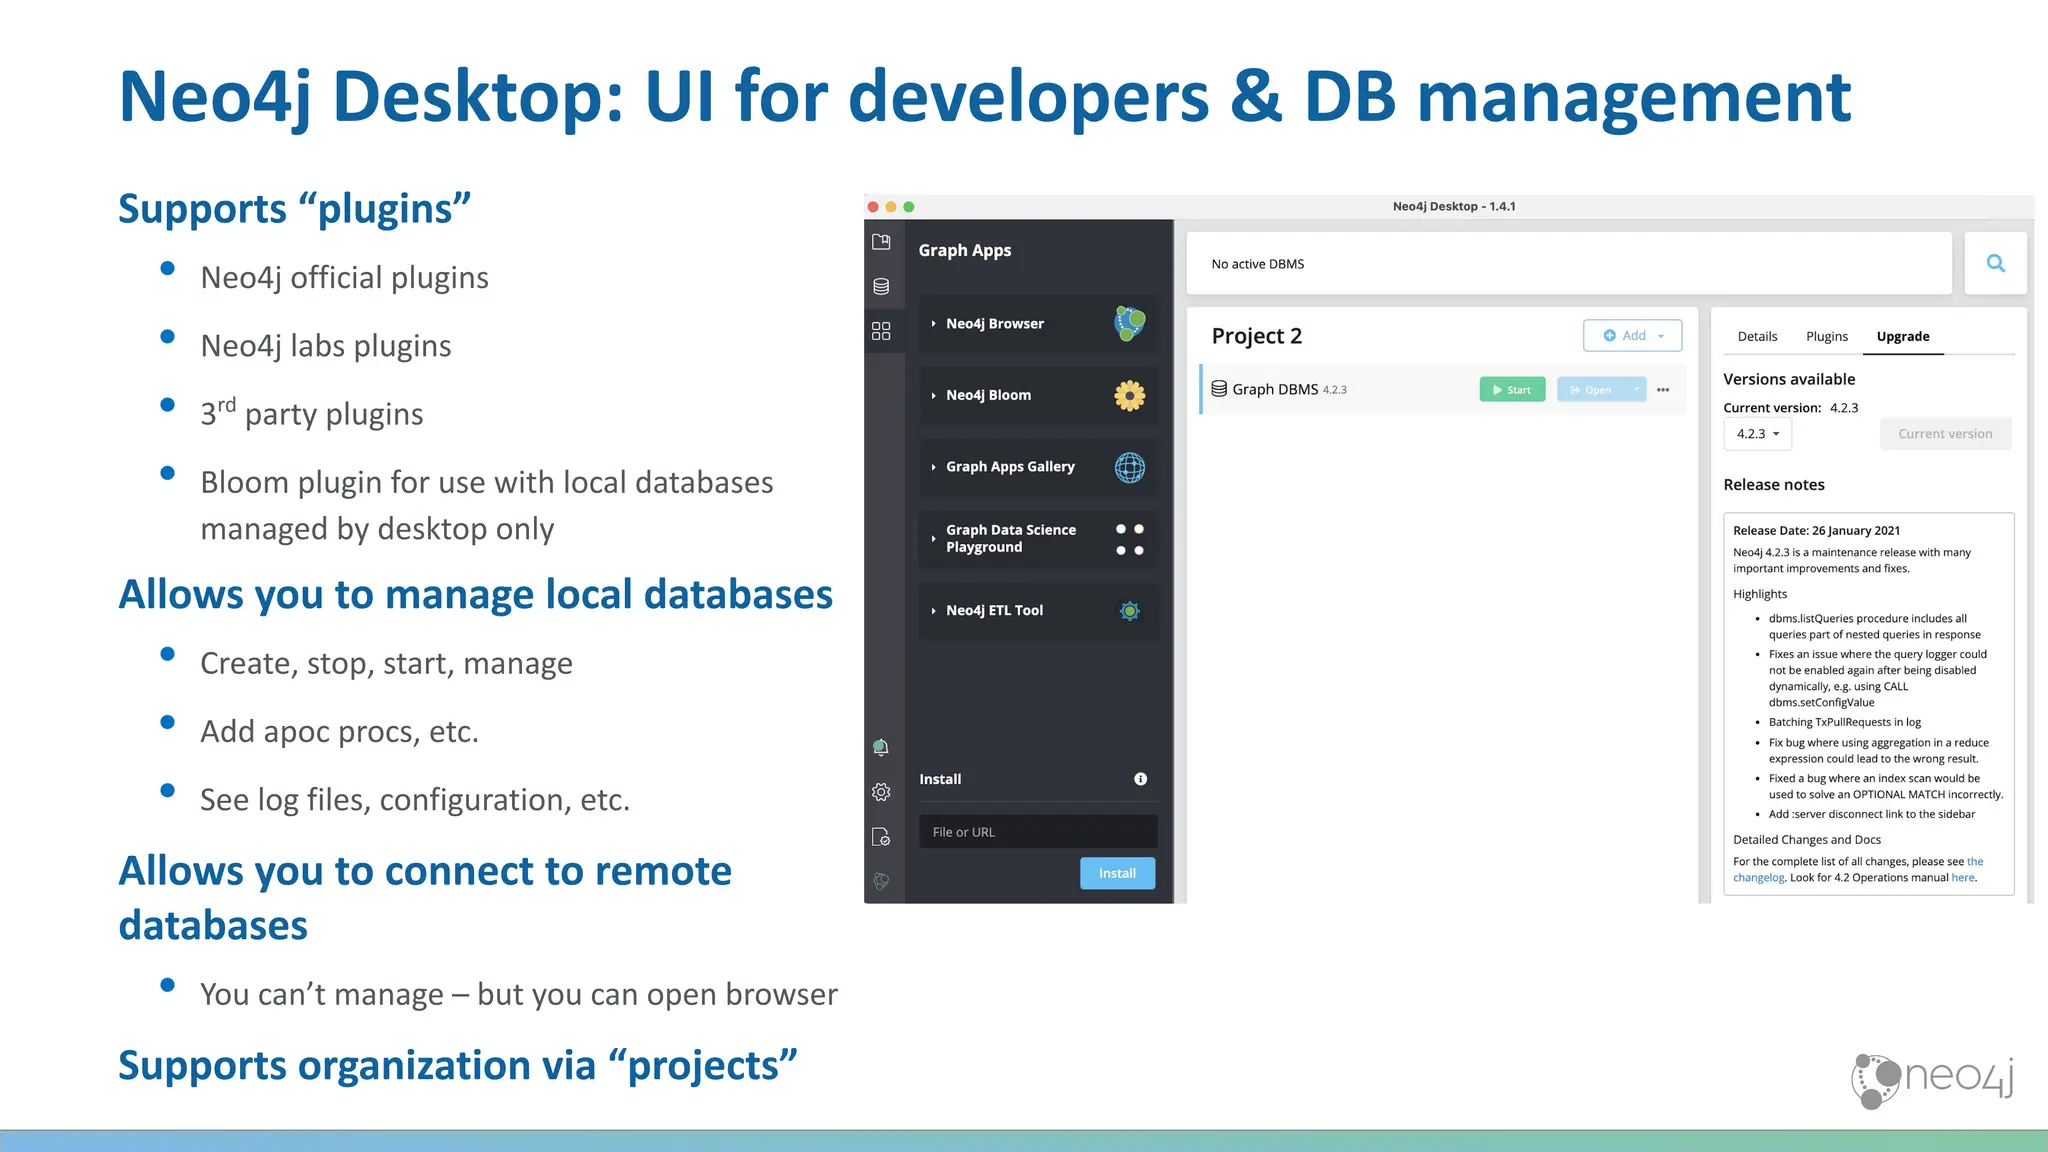
Task: Click the Current version: 4.2.3 label
Action: click(x=1791, y=408)
